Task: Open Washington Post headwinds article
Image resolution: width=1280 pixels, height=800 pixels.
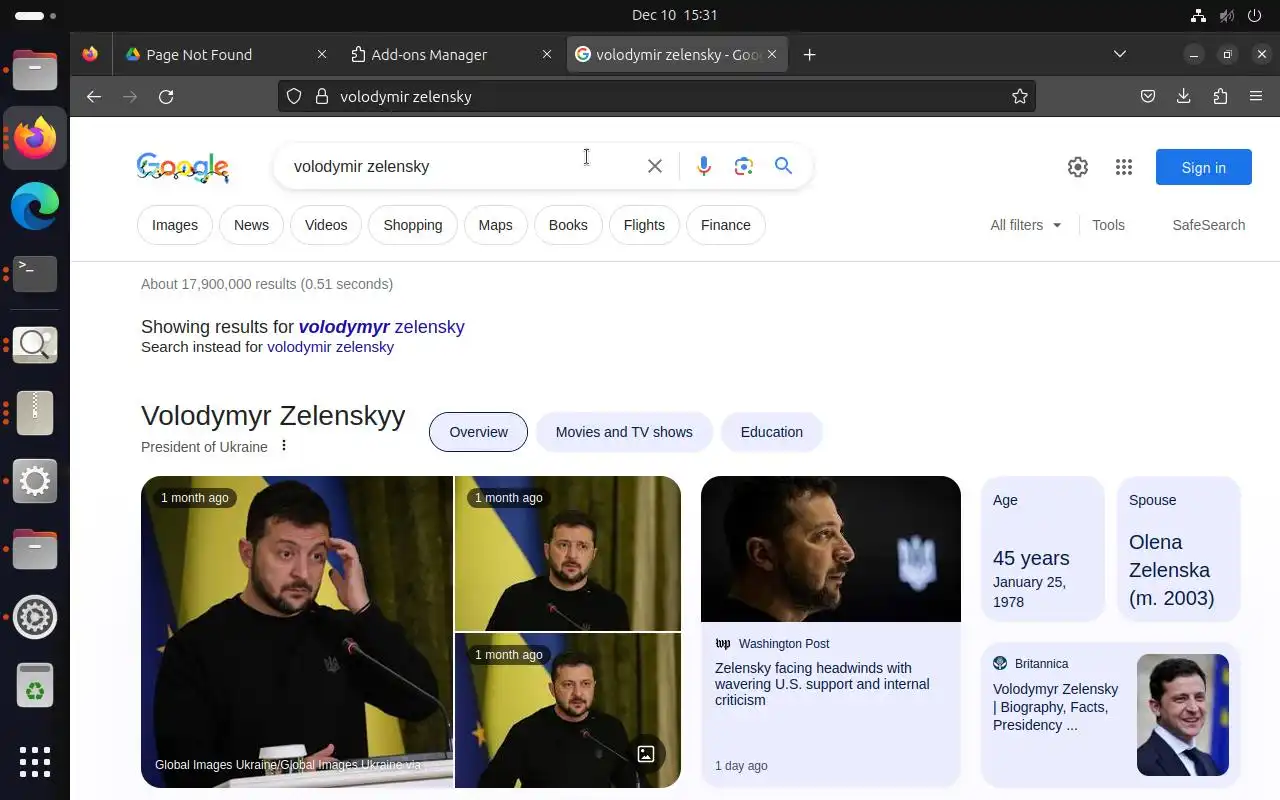Action: click(x=822, y=684)
